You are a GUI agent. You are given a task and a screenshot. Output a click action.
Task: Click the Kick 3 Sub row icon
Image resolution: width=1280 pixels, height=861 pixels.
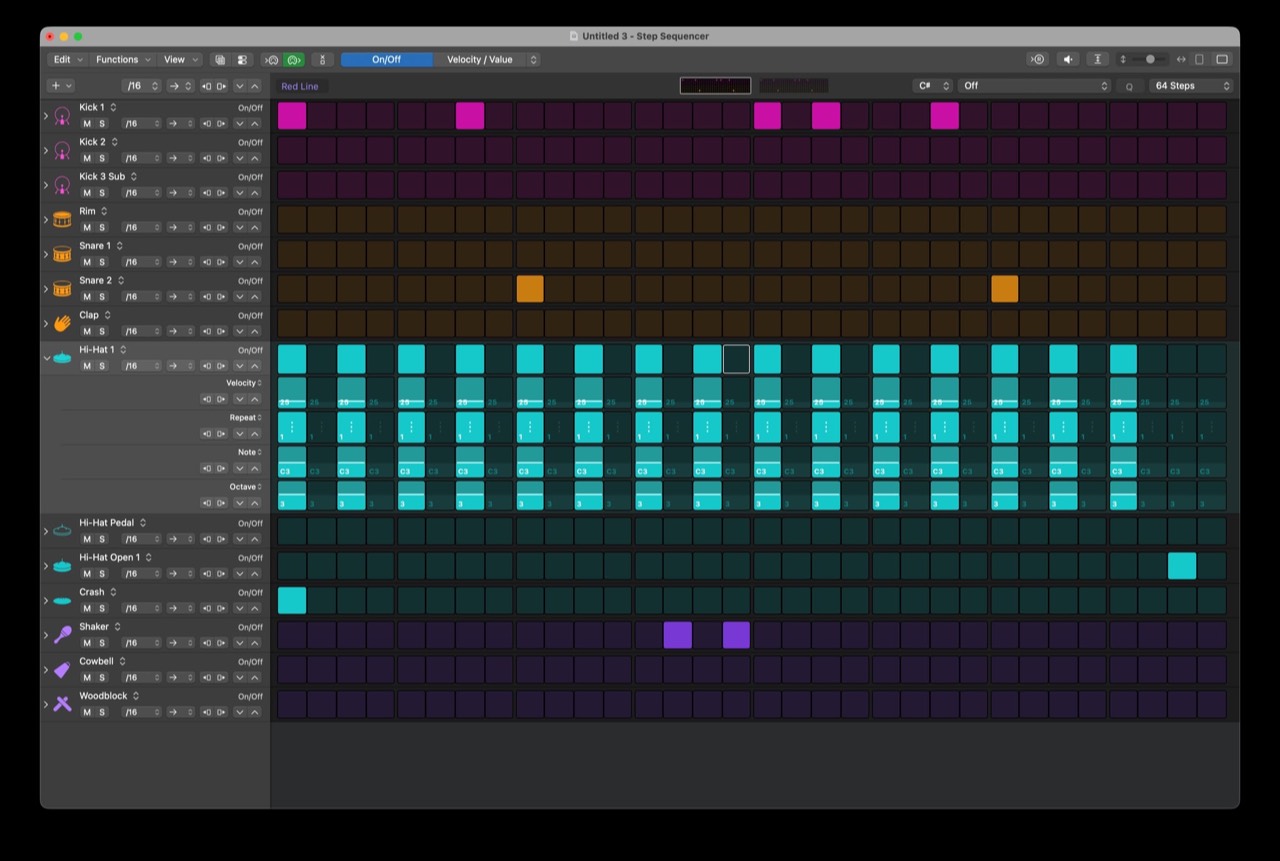(62, 185)
